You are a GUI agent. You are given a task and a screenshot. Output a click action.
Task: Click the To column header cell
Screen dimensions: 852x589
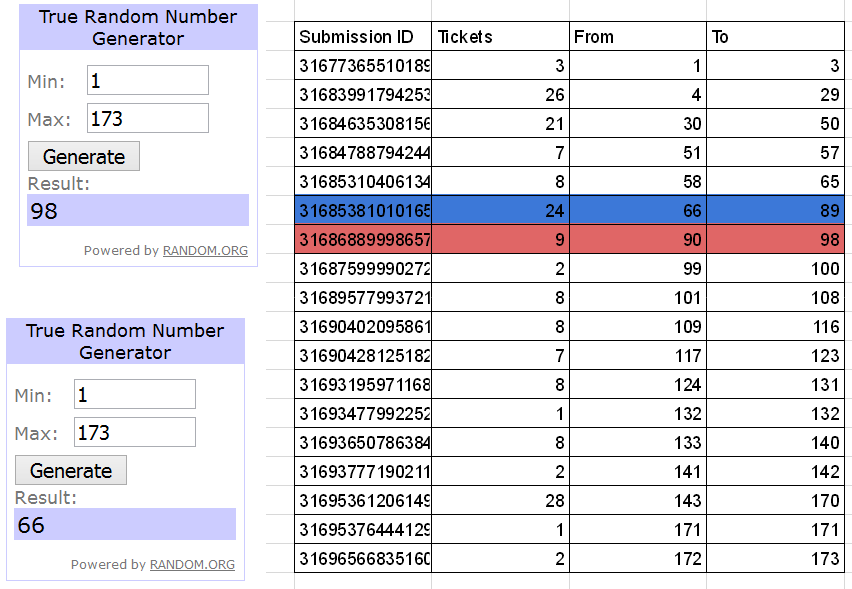tap(775, 37)
